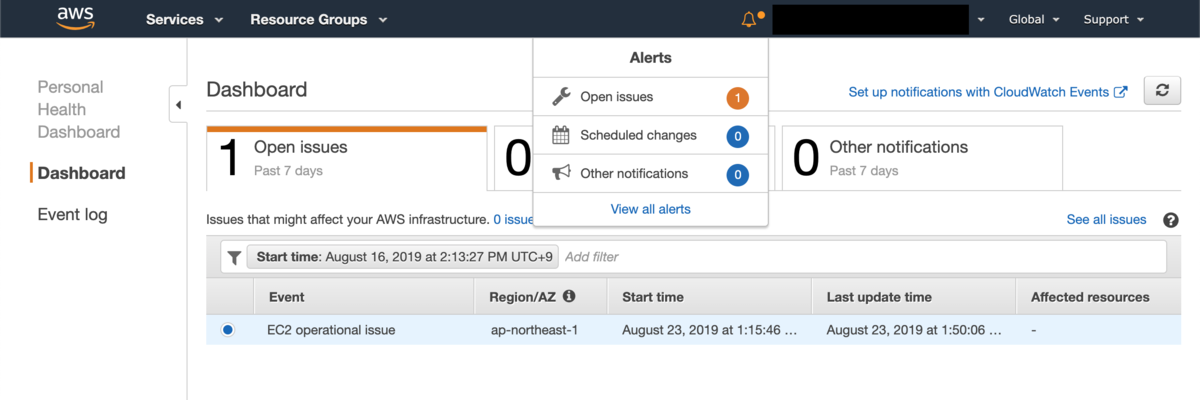Click the refresh button icon
Image resolution: width=1200 pixels, height=400 pixels.
click(1161, 90)
